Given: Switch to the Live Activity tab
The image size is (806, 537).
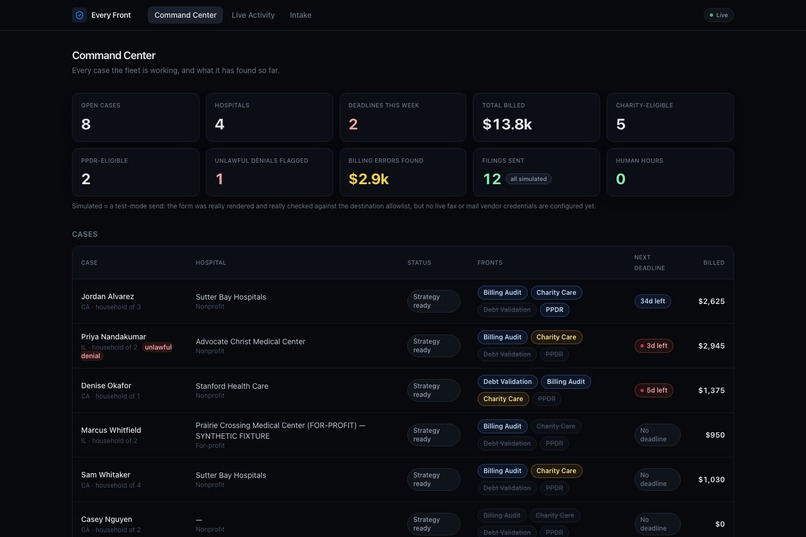Looking at the screenshot, I should 253,15.
